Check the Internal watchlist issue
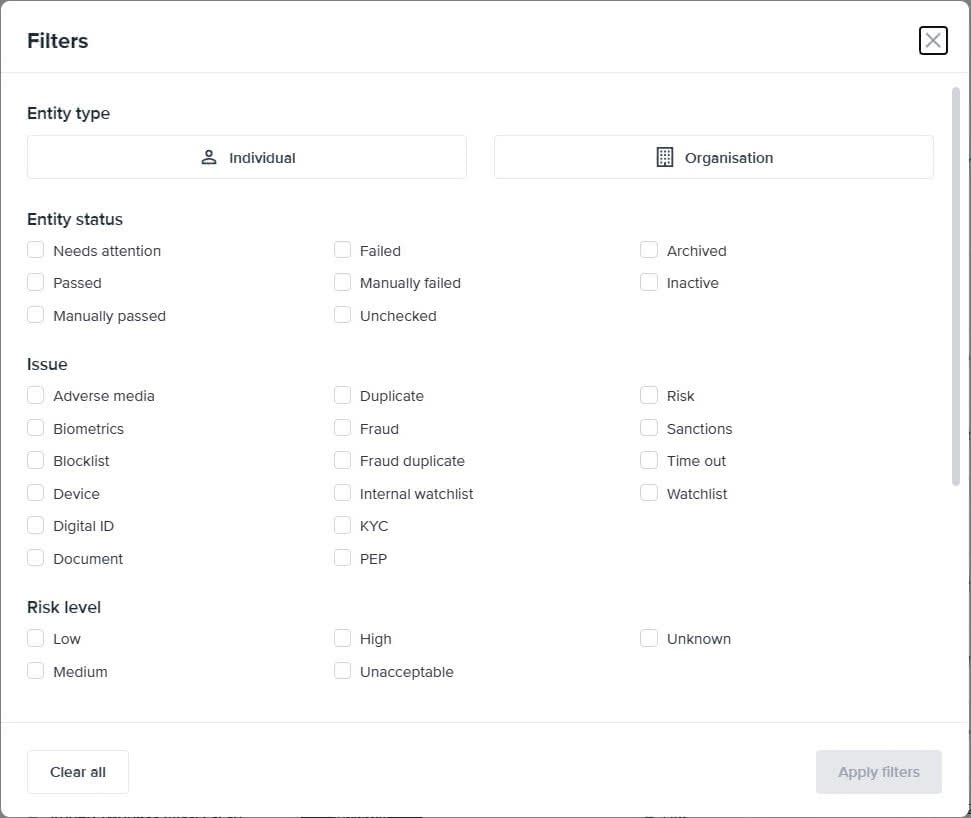Viewport: 971px width, 818px height. point(343,493)
